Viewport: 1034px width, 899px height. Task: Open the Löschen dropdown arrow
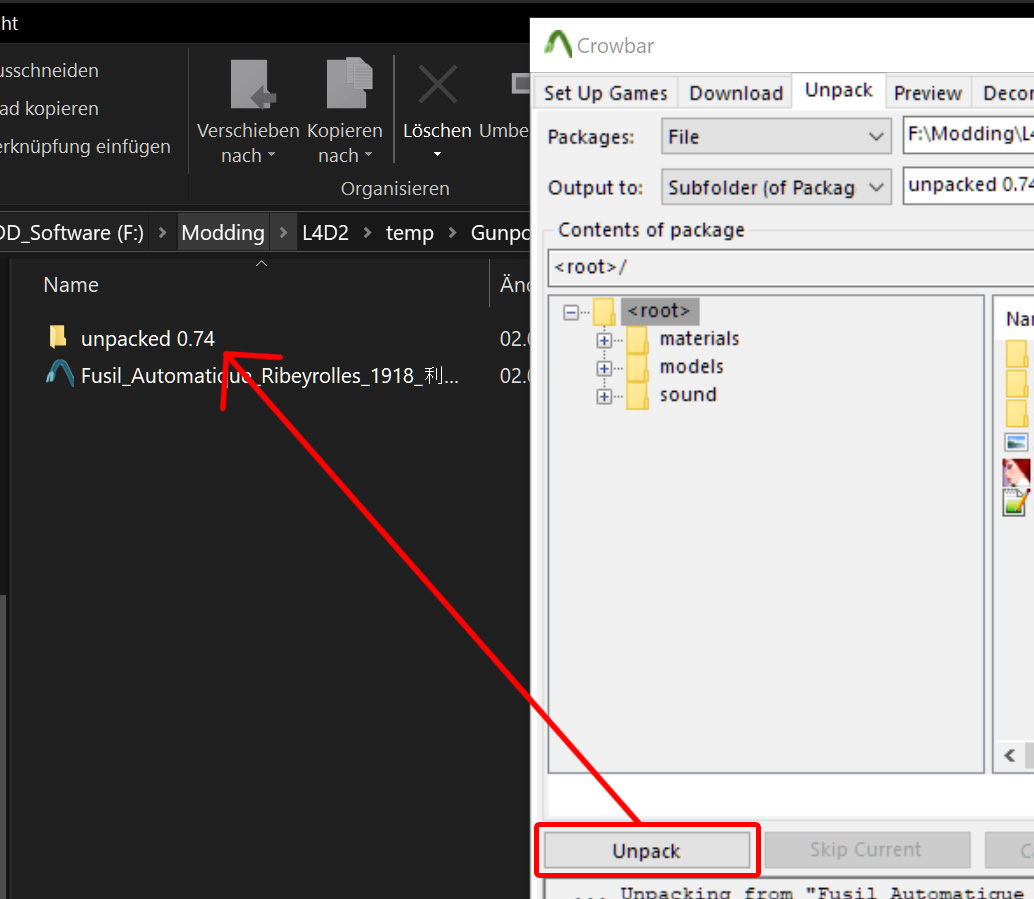[x=437, y=154]
